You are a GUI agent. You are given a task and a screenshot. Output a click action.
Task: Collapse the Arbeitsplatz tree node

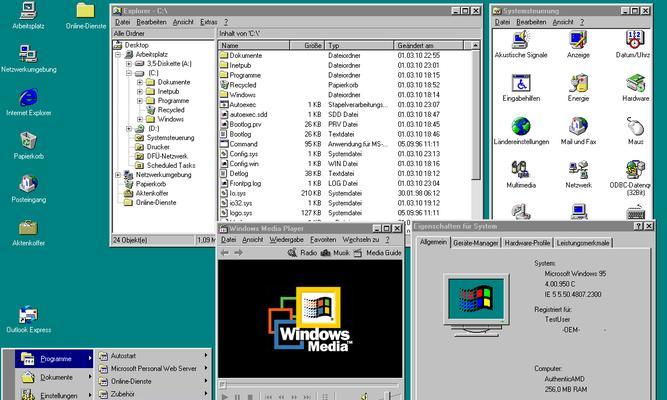(118, 54)
